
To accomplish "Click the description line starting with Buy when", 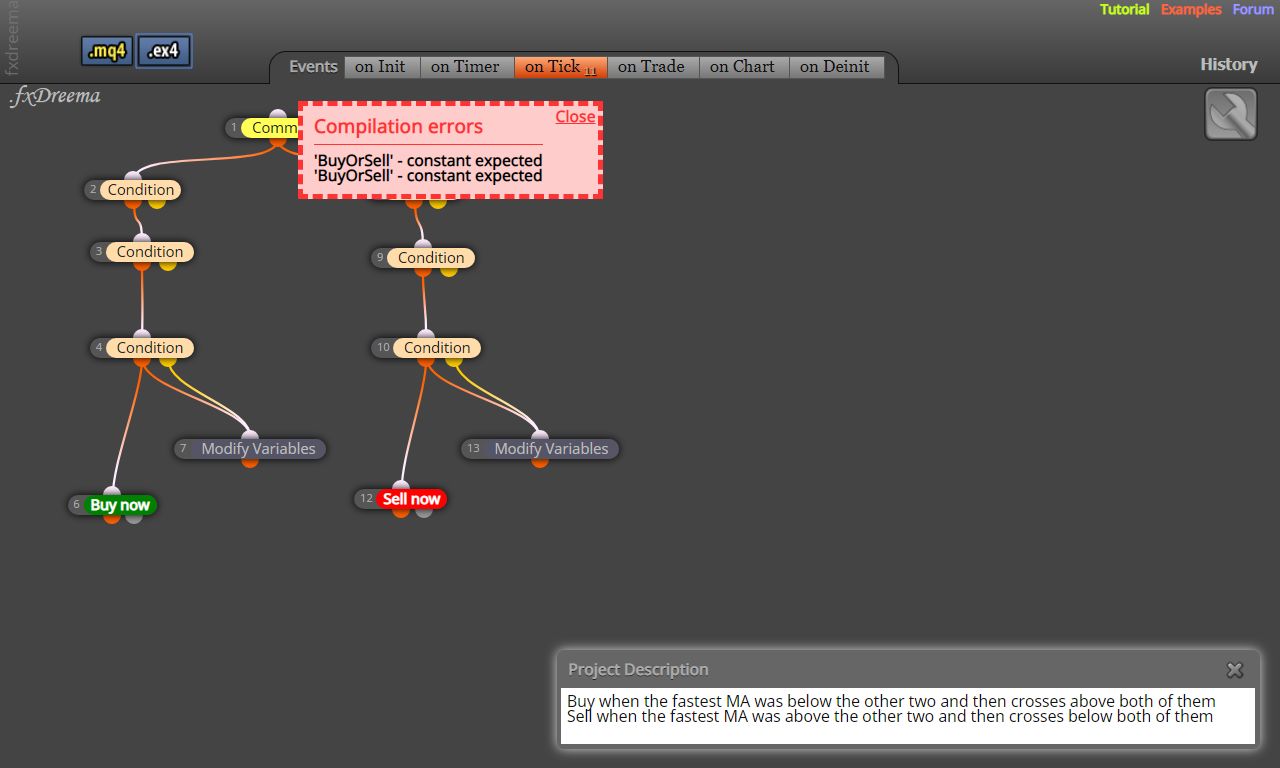I will point(891,701).
